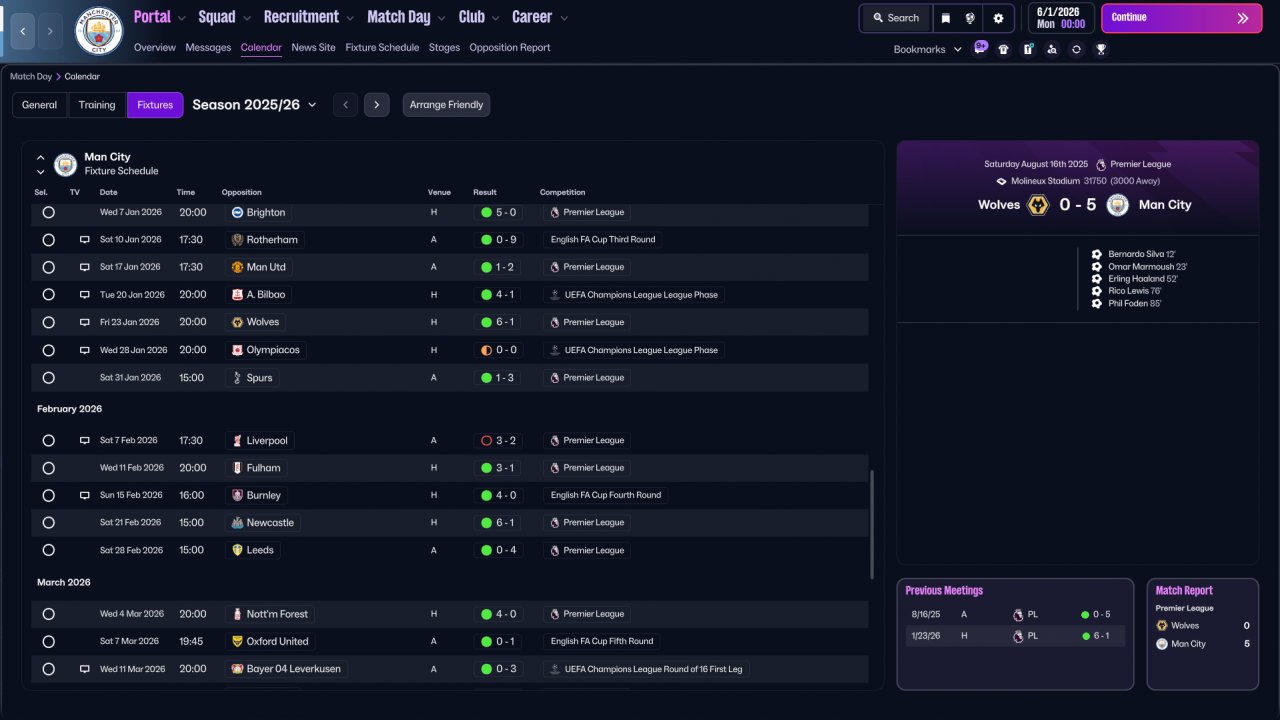Screen dimensions: 1280x720
Task: Open the Overview sub-menu item
Action: pos(154,47)
